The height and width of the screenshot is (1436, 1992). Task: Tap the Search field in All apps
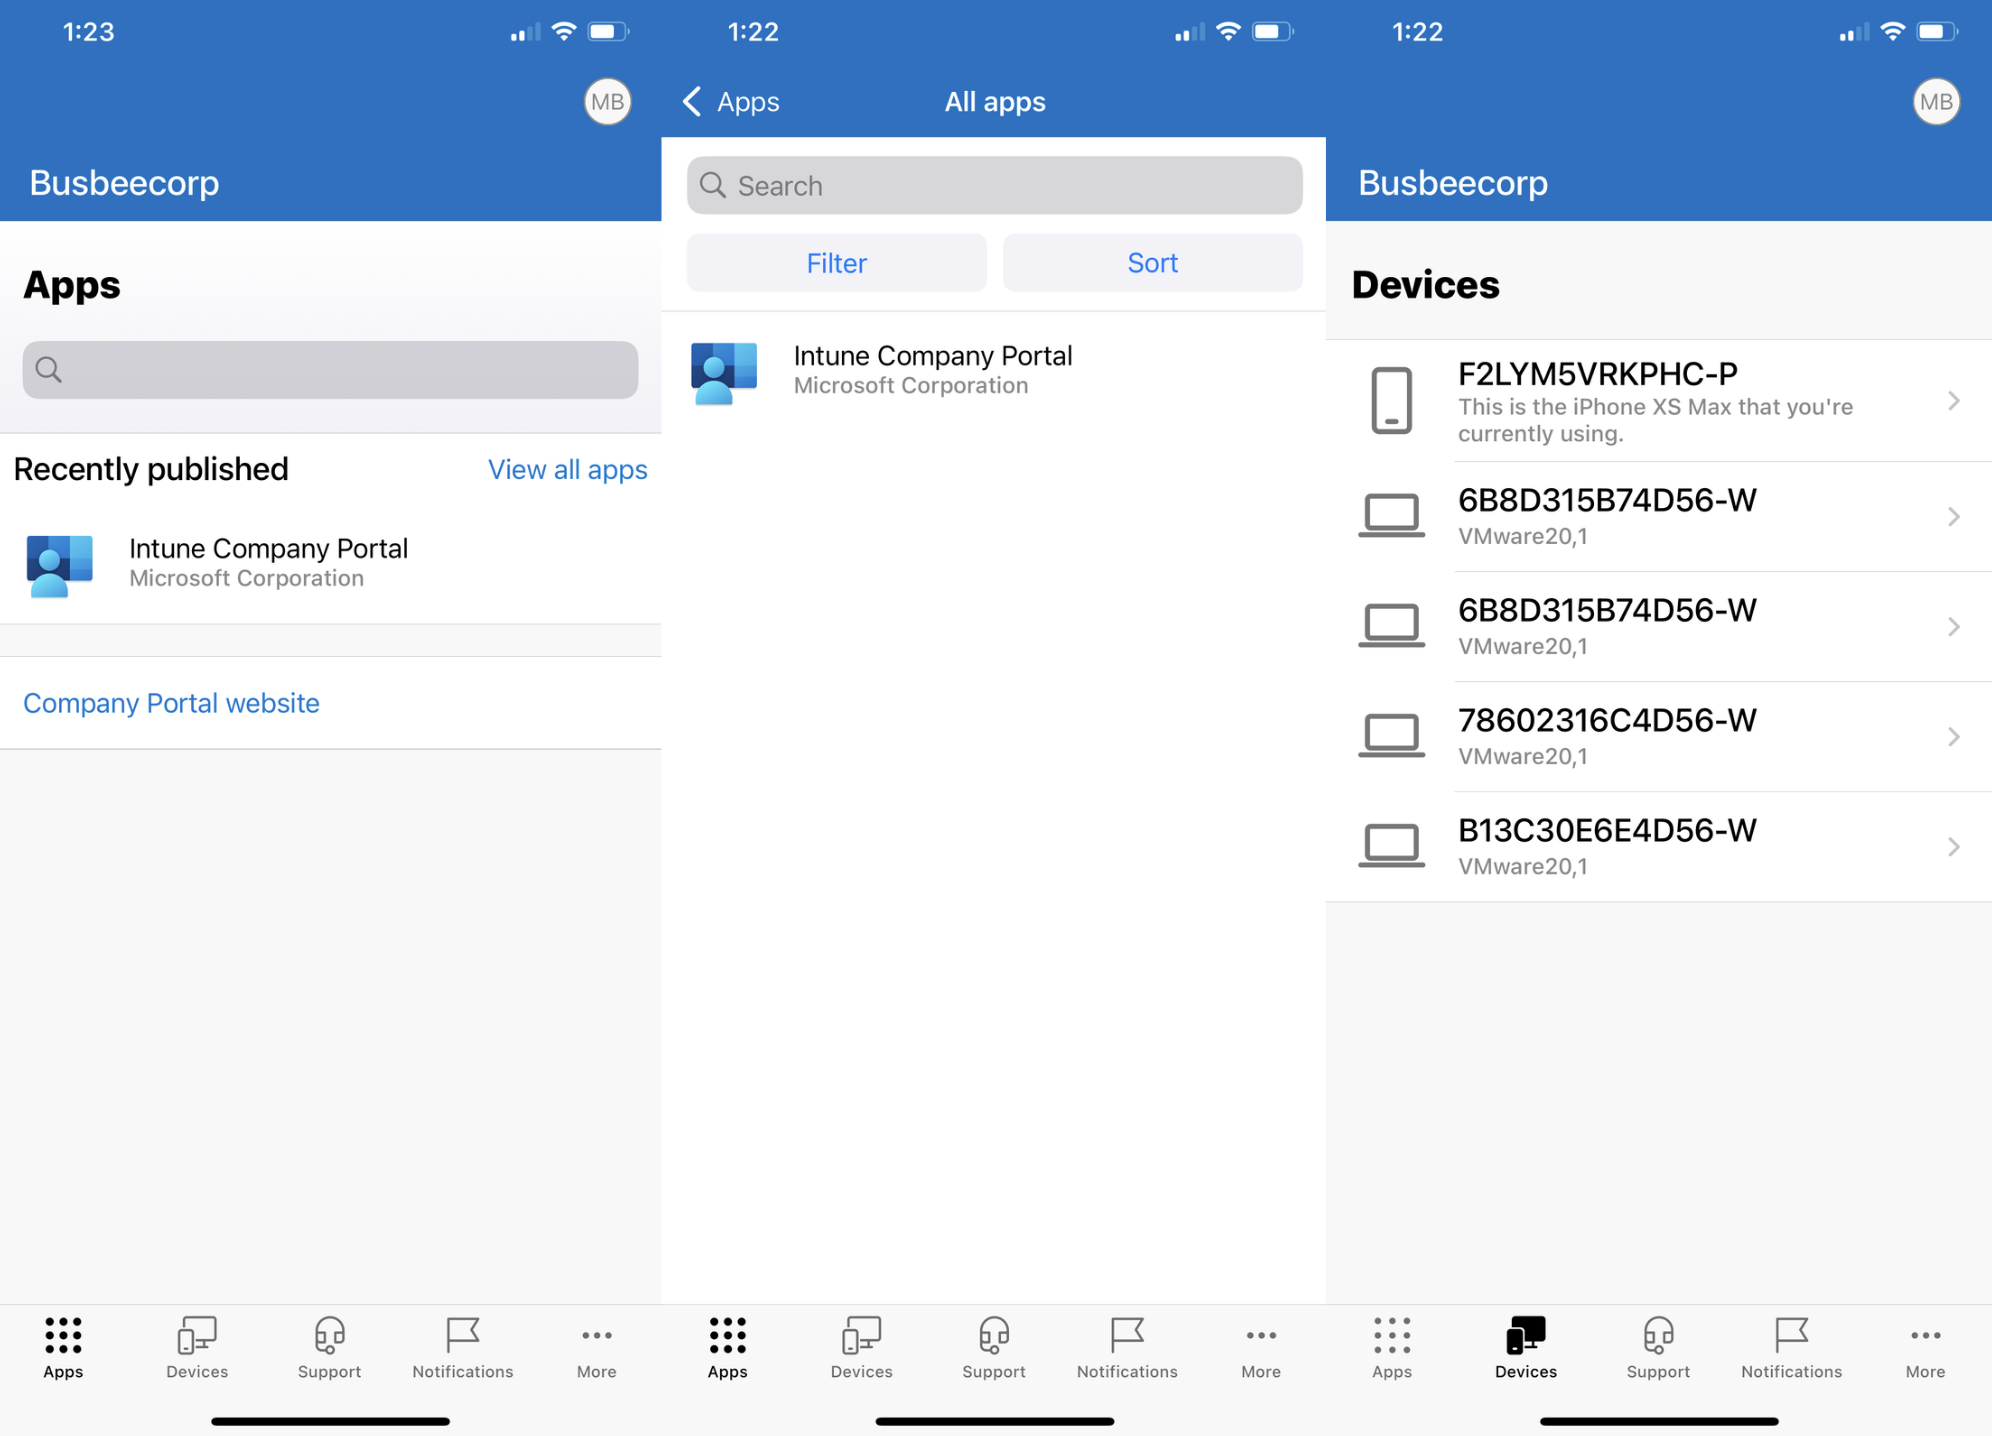[994, 186]
